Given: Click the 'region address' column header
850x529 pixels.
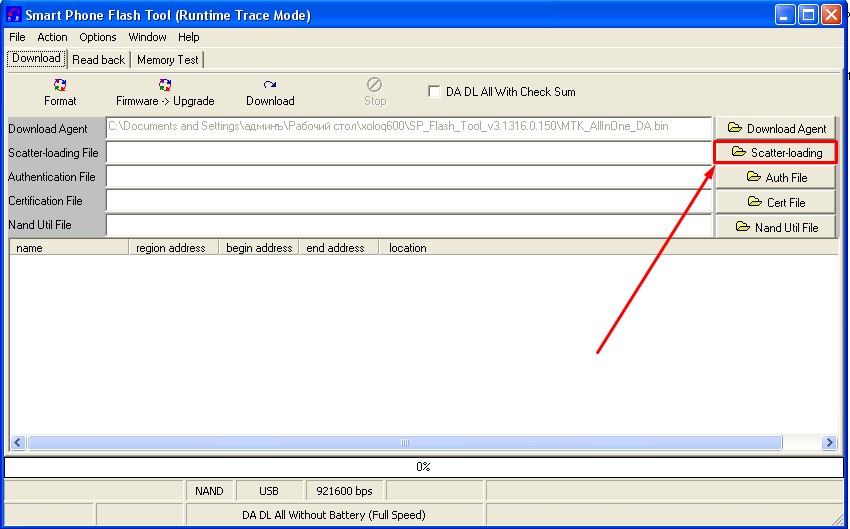Looking at the screenshot, I should pyautogui.click(x=171, y=248).
